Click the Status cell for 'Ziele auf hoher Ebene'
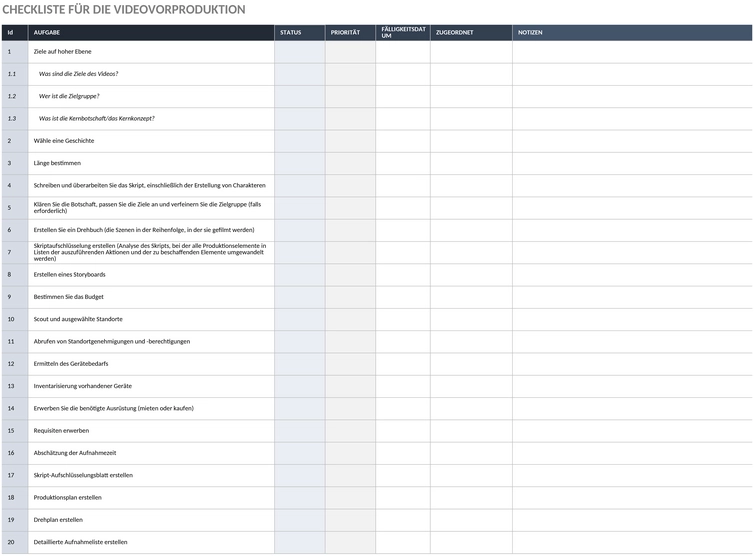Viewport: 754px width, 556px height. 300,52
